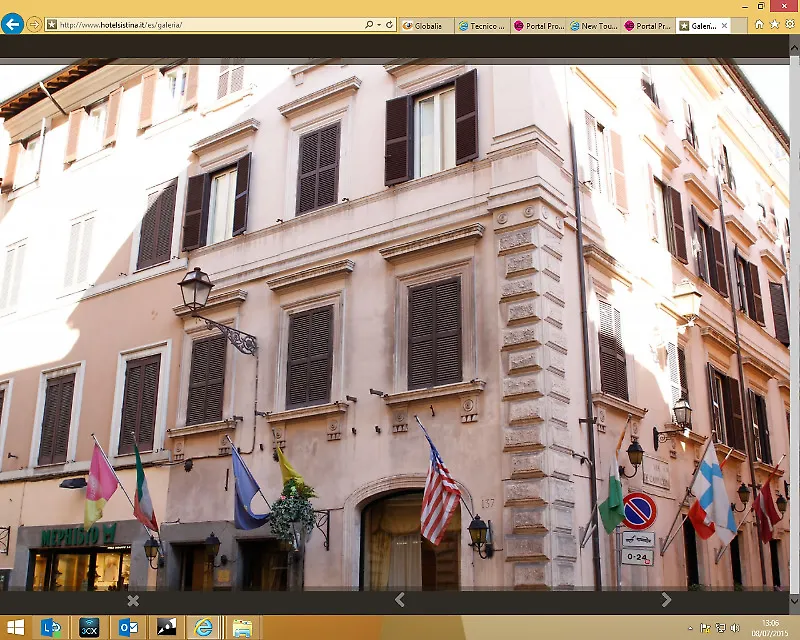Click the browser Forward arrow button
800x640 pixels.
click(34, 24)
